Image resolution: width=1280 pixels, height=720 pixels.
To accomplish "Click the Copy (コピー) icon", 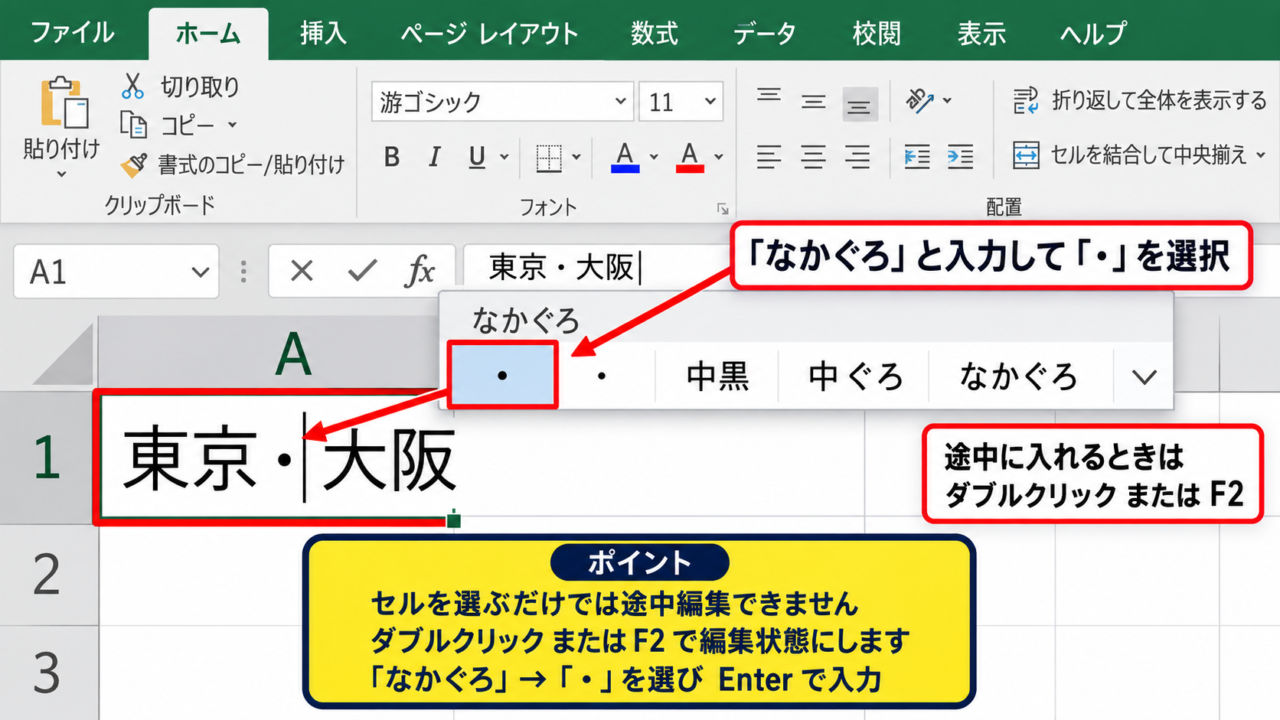I will click(x=133, y=125).
